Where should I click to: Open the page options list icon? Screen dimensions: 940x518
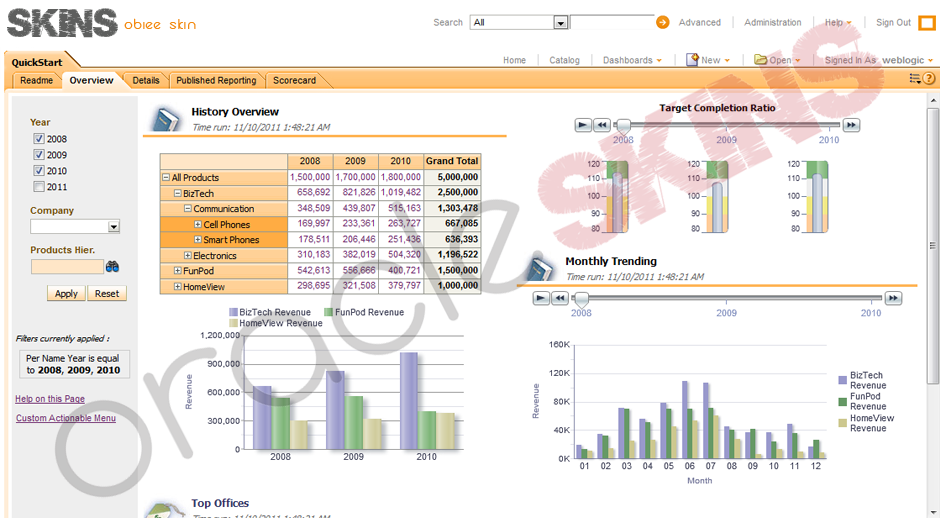point(914,79)
